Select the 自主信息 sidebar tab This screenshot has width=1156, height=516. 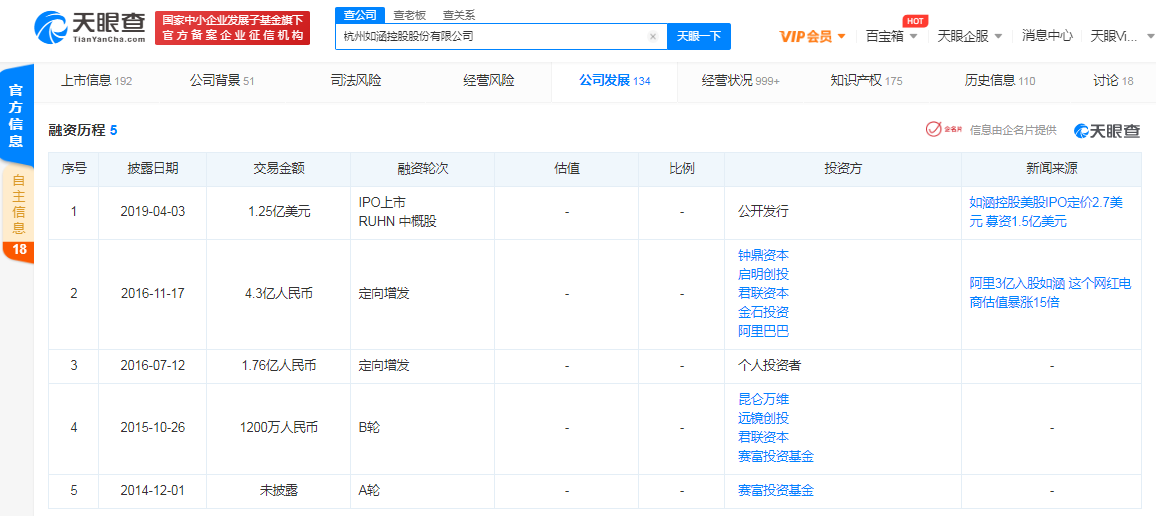pos(18,204)
